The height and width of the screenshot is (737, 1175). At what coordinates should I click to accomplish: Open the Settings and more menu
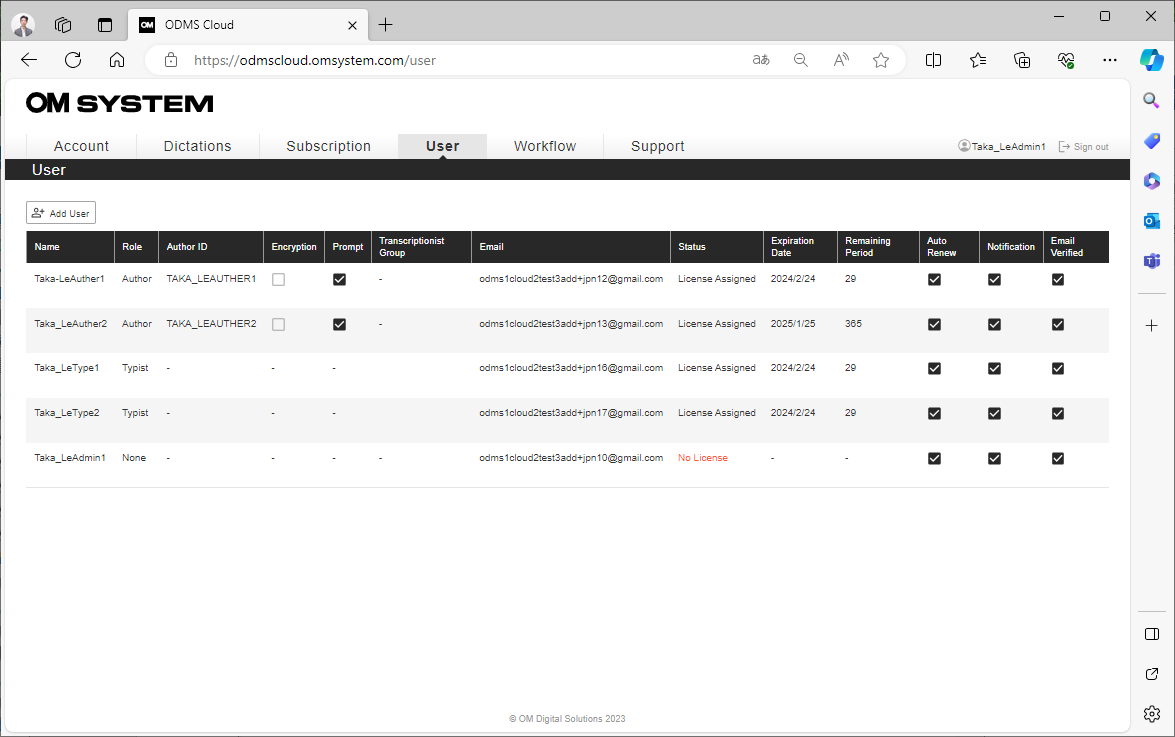(1110, 60)
